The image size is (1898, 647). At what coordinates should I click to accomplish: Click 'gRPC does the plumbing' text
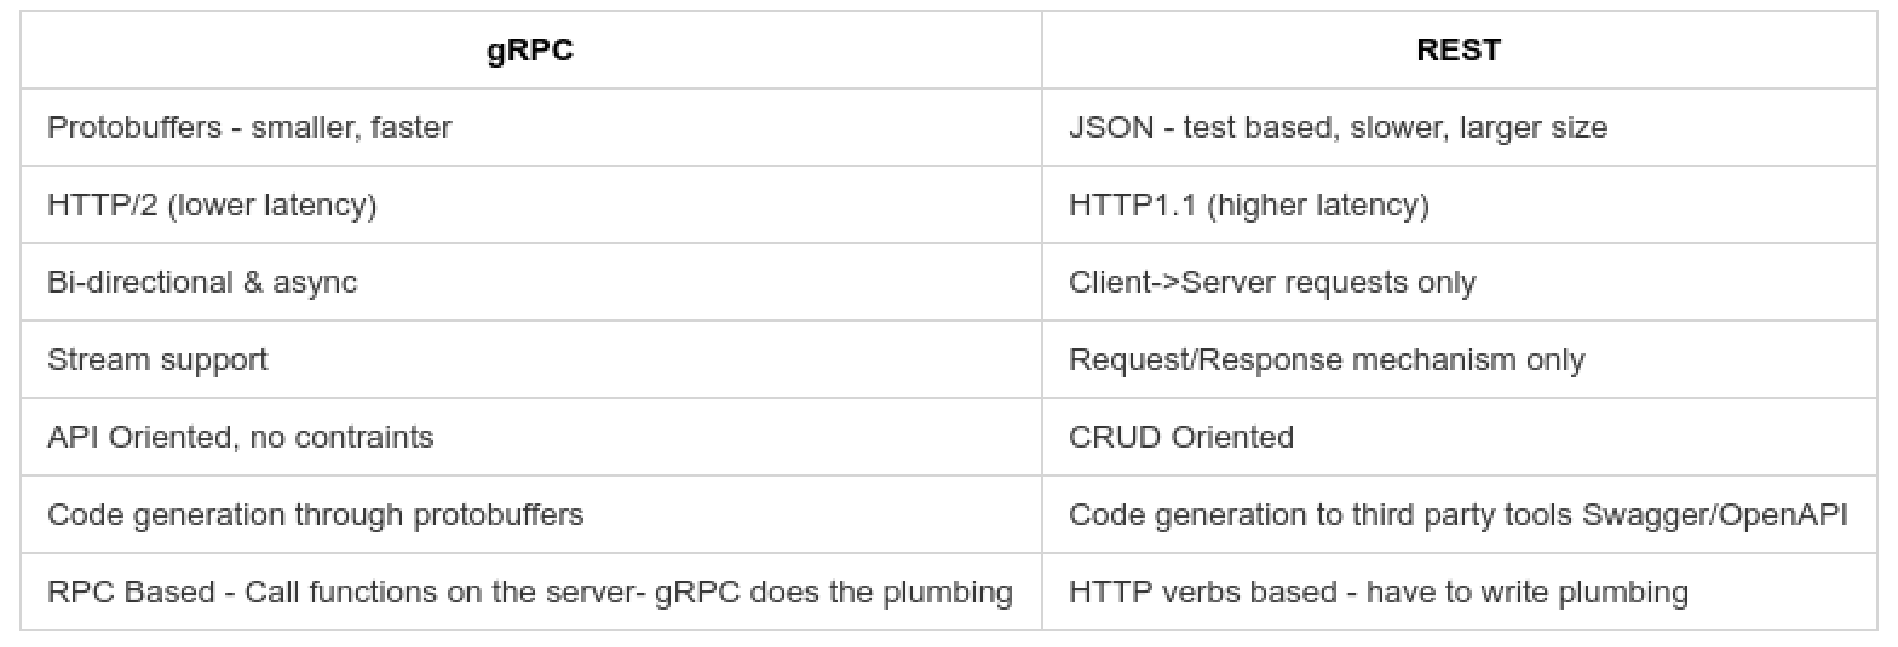coord(834,592)
